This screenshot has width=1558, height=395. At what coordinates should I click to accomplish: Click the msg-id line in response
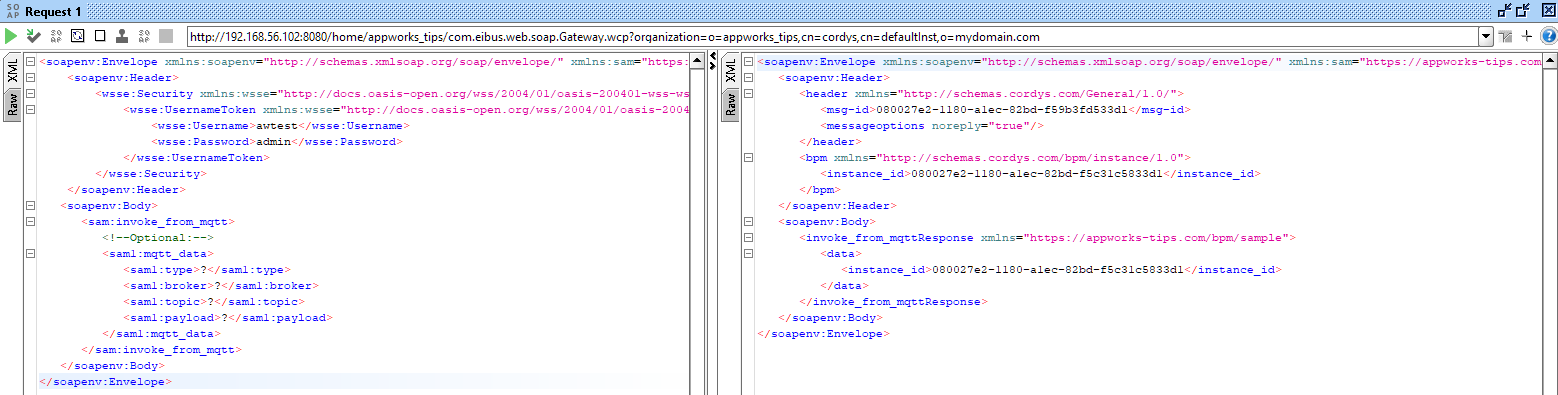coord(1006,110)
